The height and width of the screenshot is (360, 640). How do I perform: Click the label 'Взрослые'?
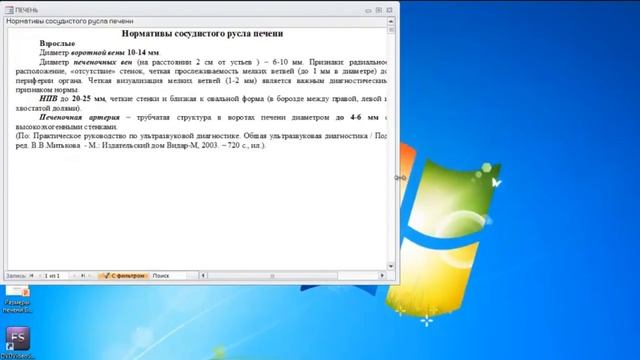(57, 43)
